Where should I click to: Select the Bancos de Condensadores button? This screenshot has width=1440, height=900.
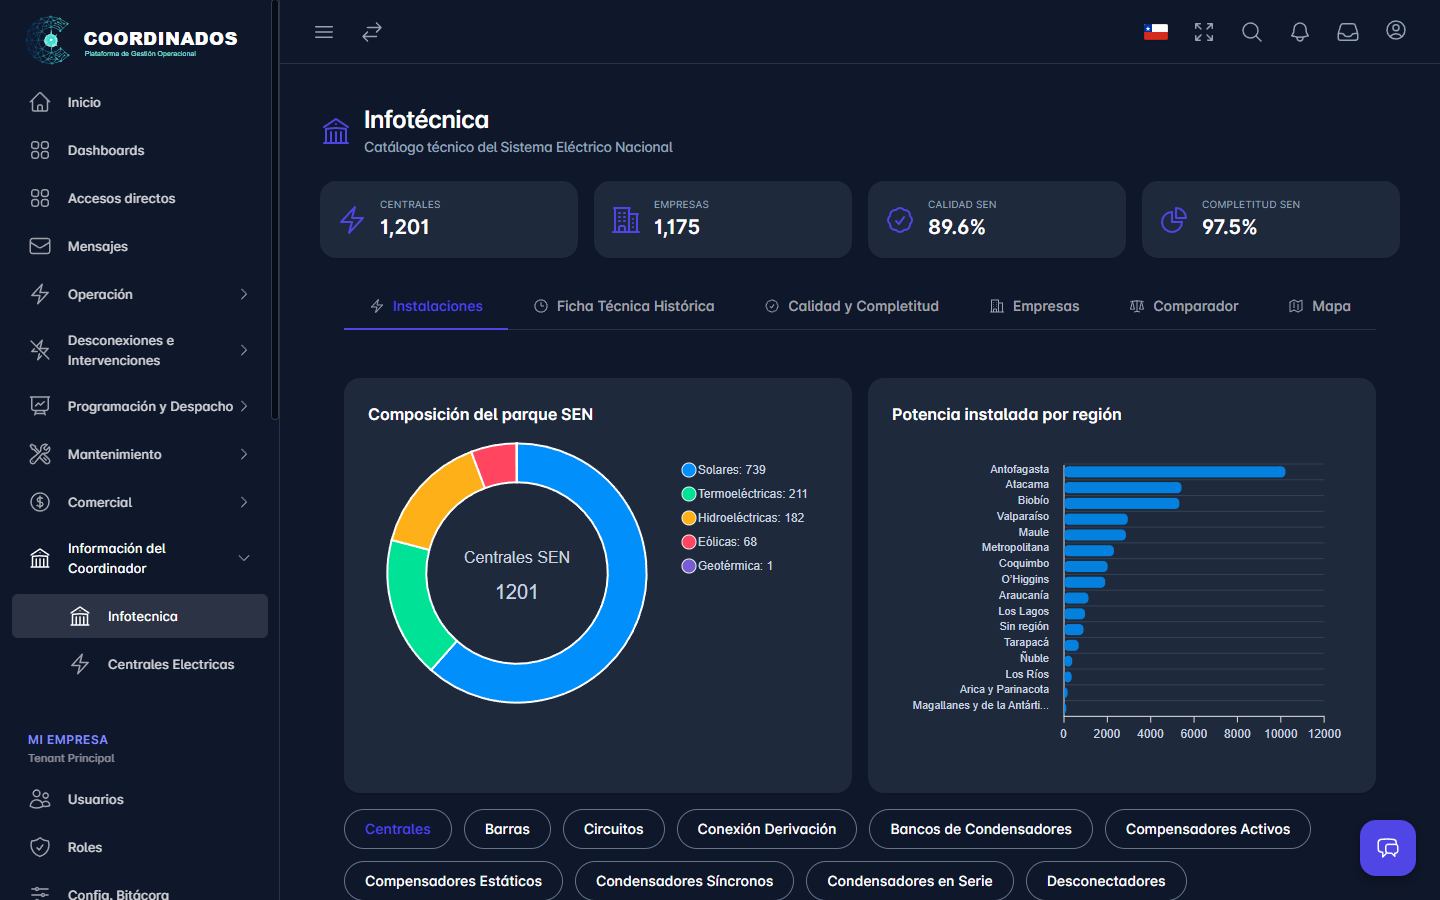981,829
